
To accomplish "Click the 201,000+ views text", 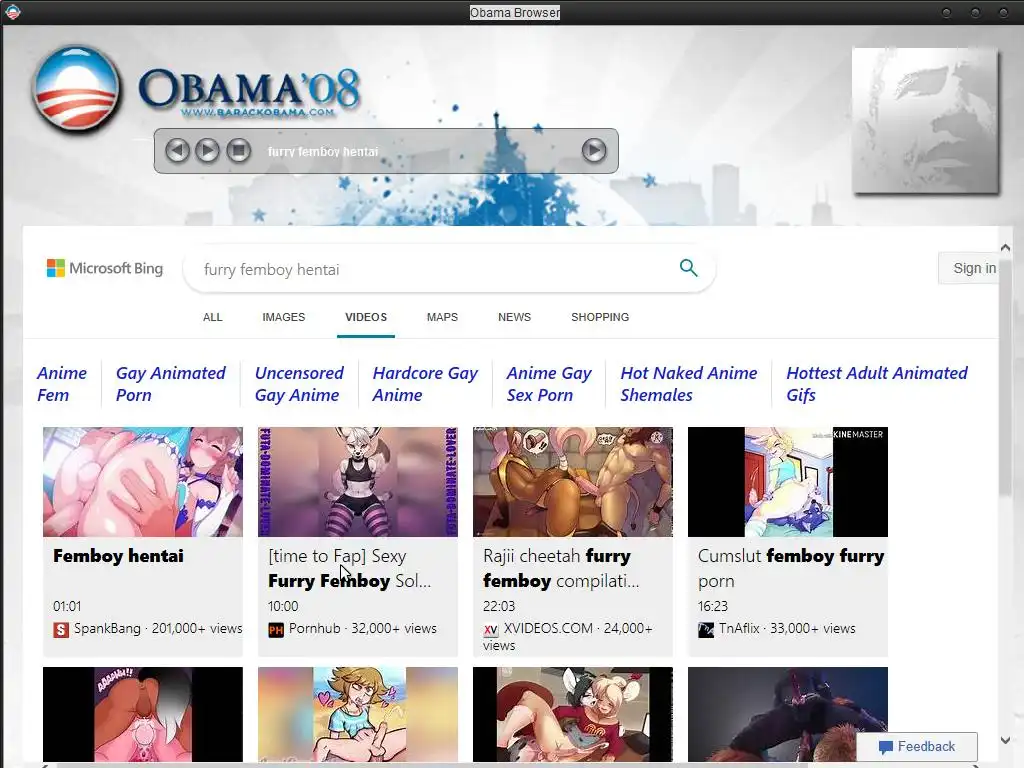I will (x=197, y=628).
